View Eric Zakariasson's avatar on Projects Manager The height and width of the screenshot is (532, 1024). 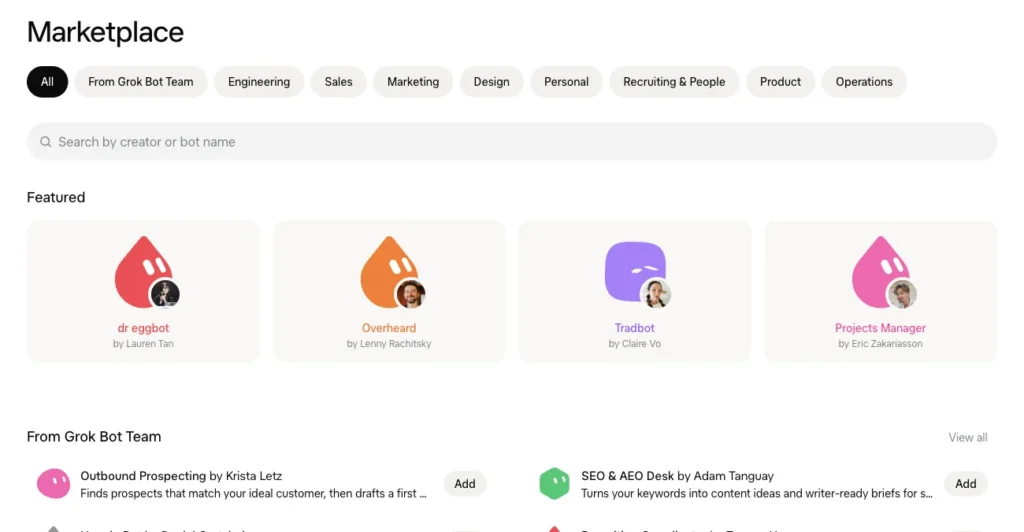[902, 294]
